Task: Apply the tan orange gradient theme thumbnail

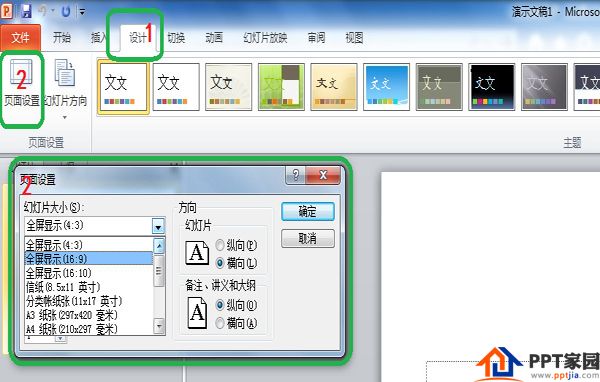Action: coord(334,87)
